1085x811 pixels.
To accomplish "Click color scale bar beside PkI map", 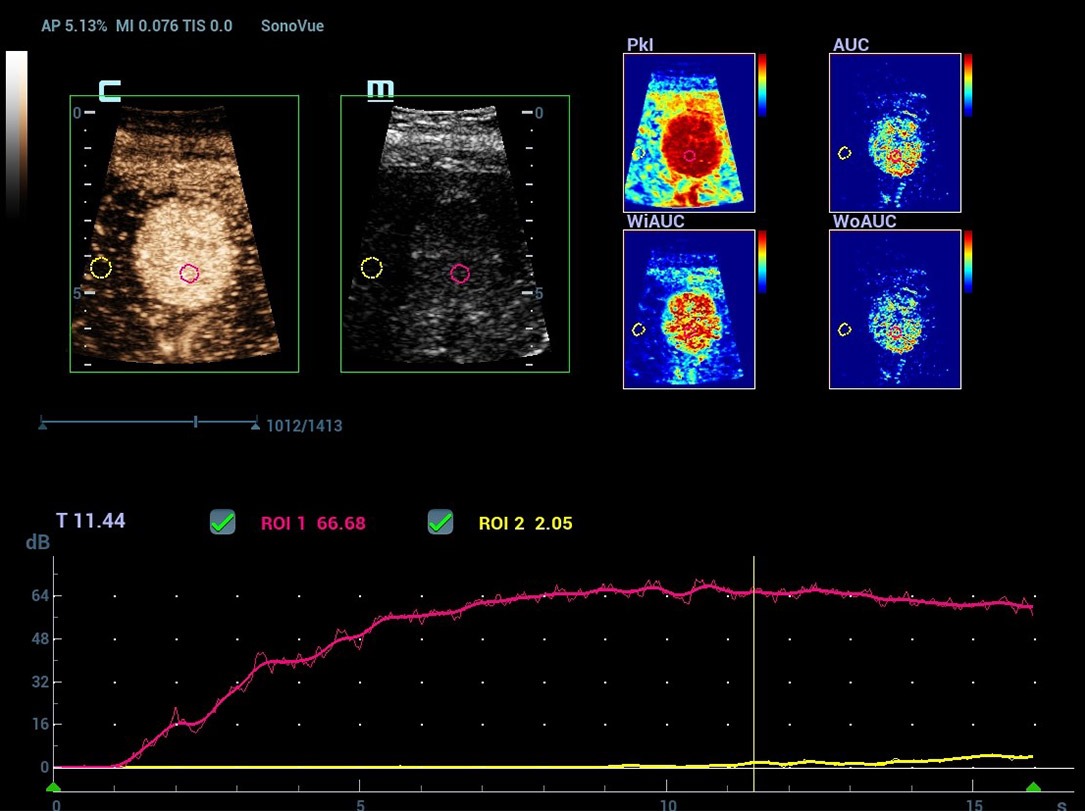I will (x=762, y=85).
